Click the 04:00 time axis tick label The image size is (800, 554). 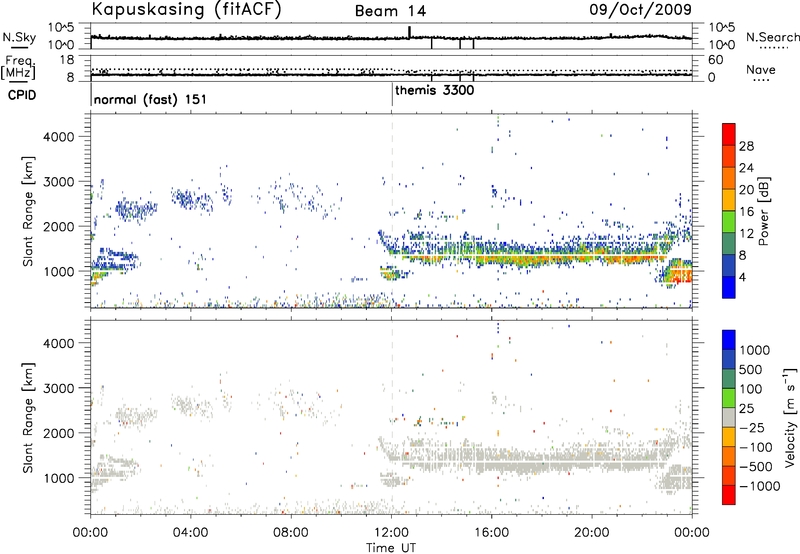click(190, 533)
